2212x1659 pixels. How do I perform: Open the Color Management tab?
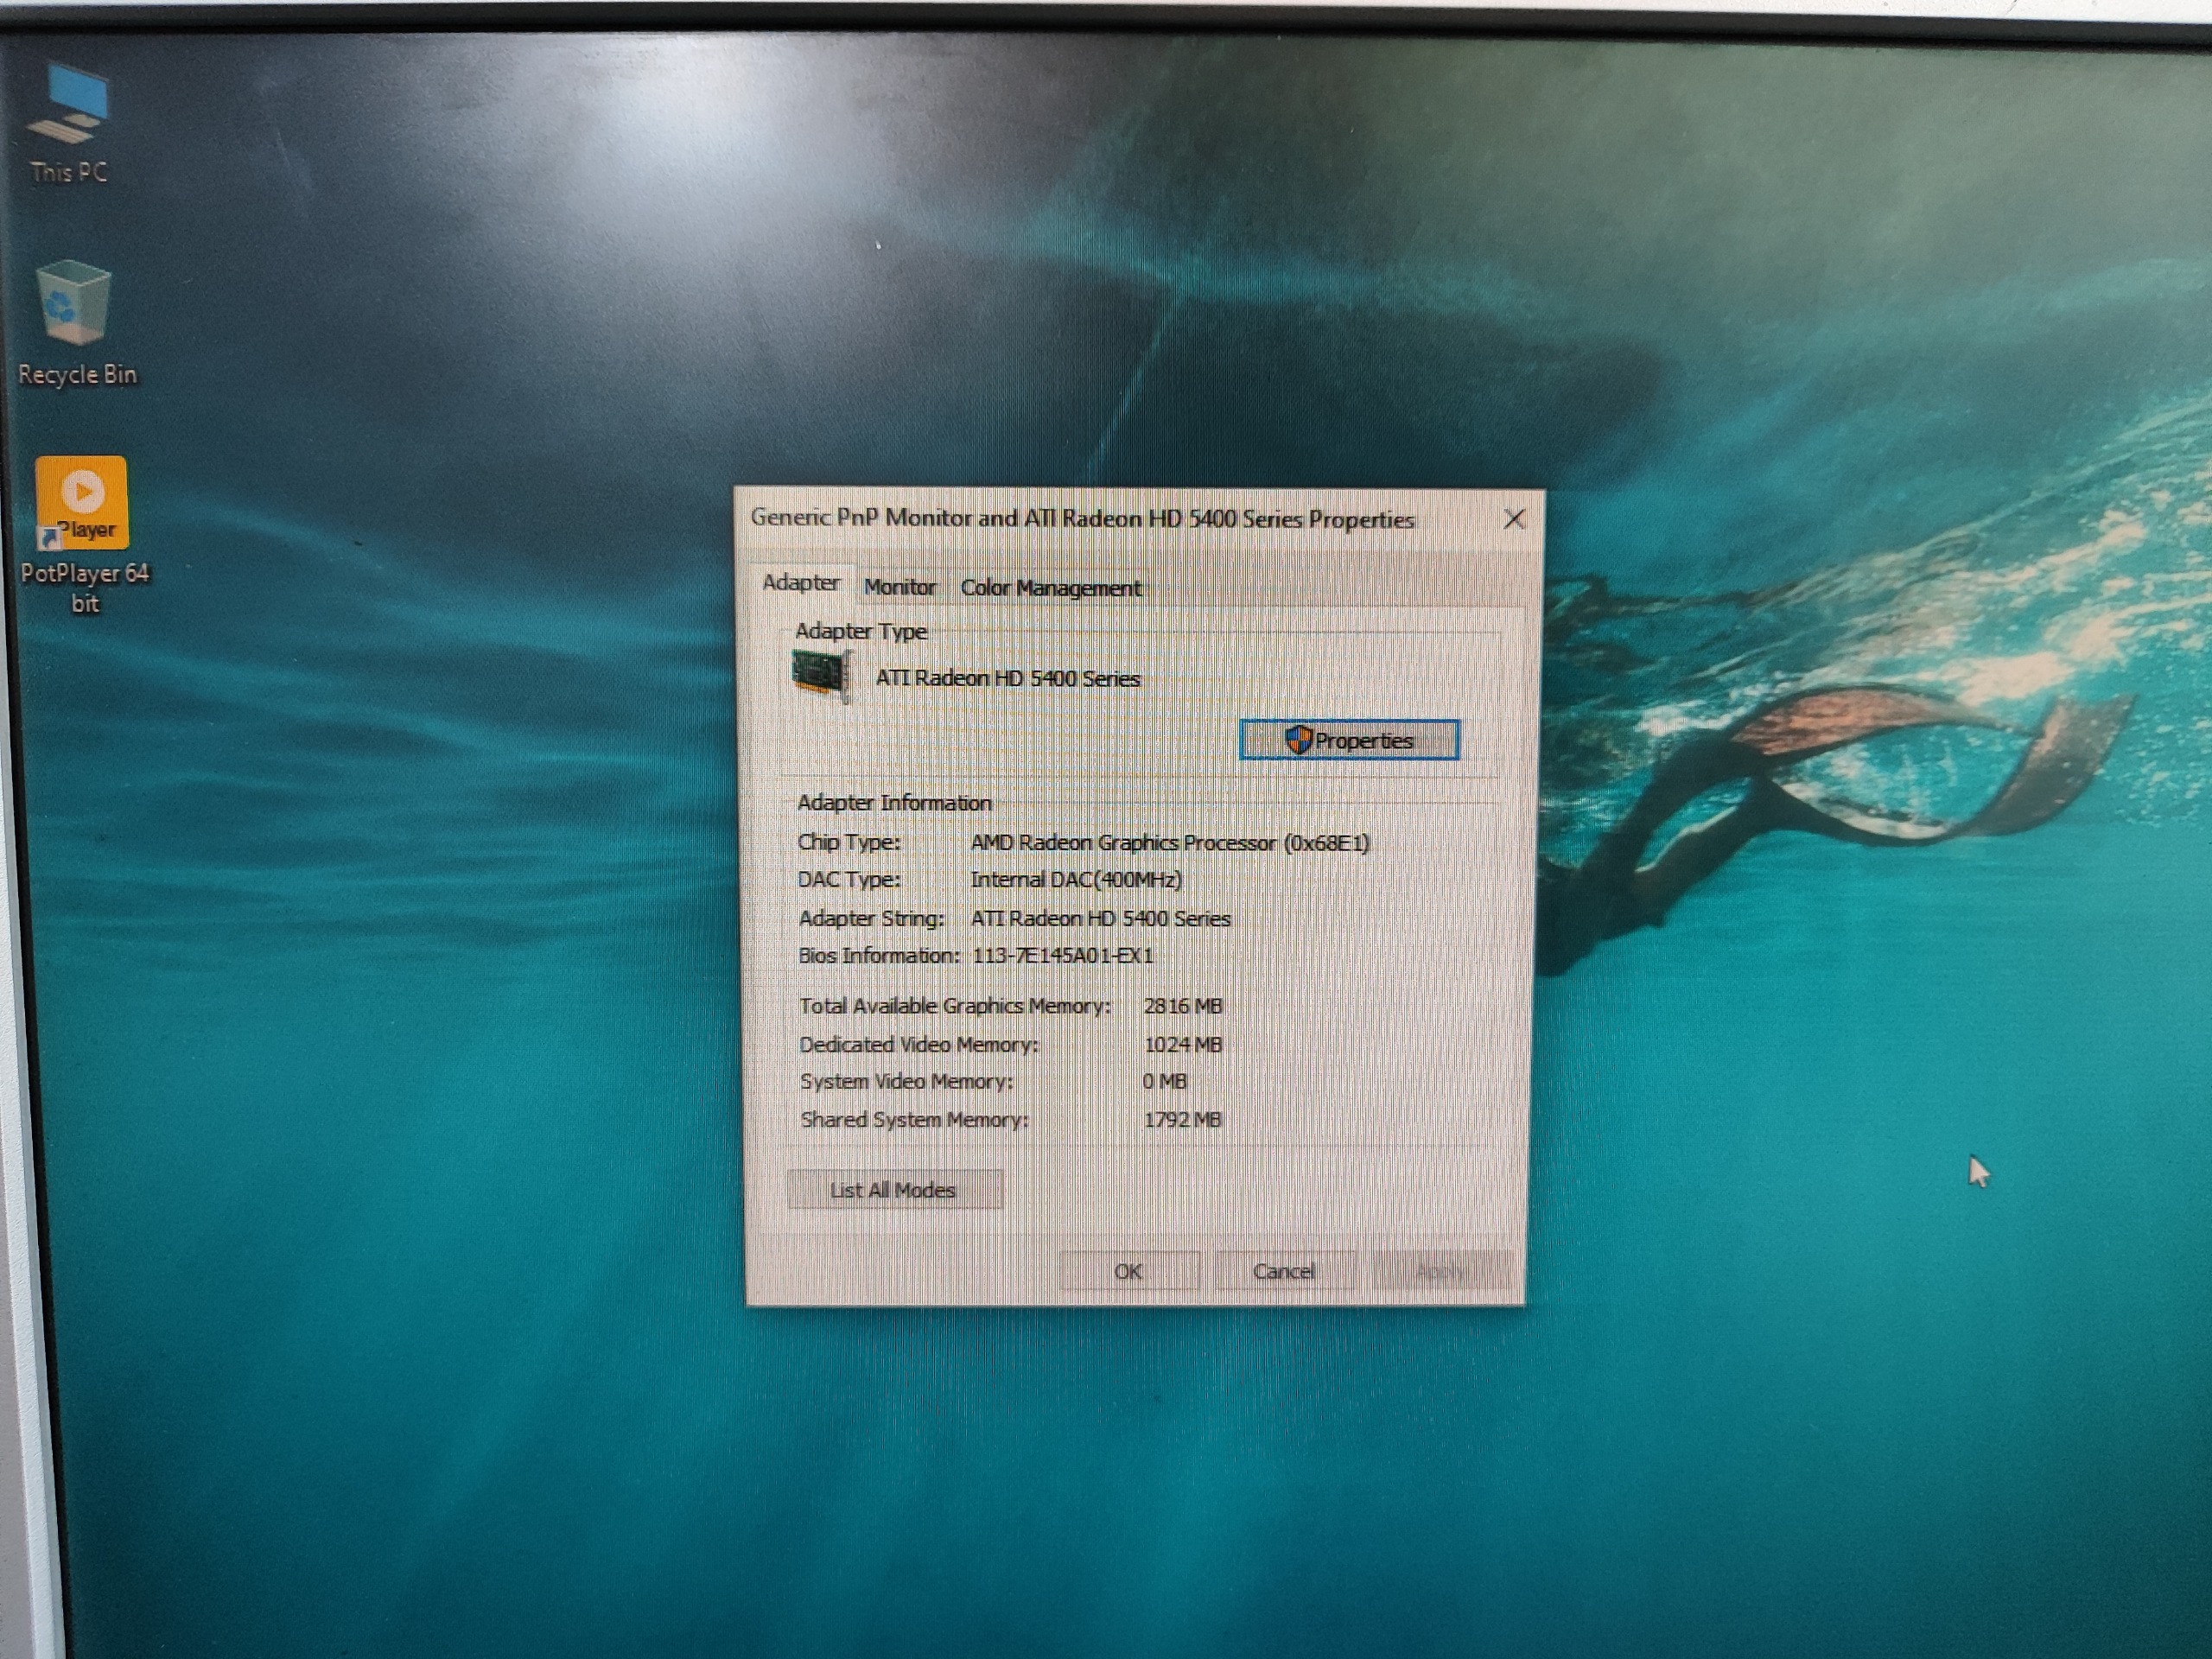point(1050,588)
